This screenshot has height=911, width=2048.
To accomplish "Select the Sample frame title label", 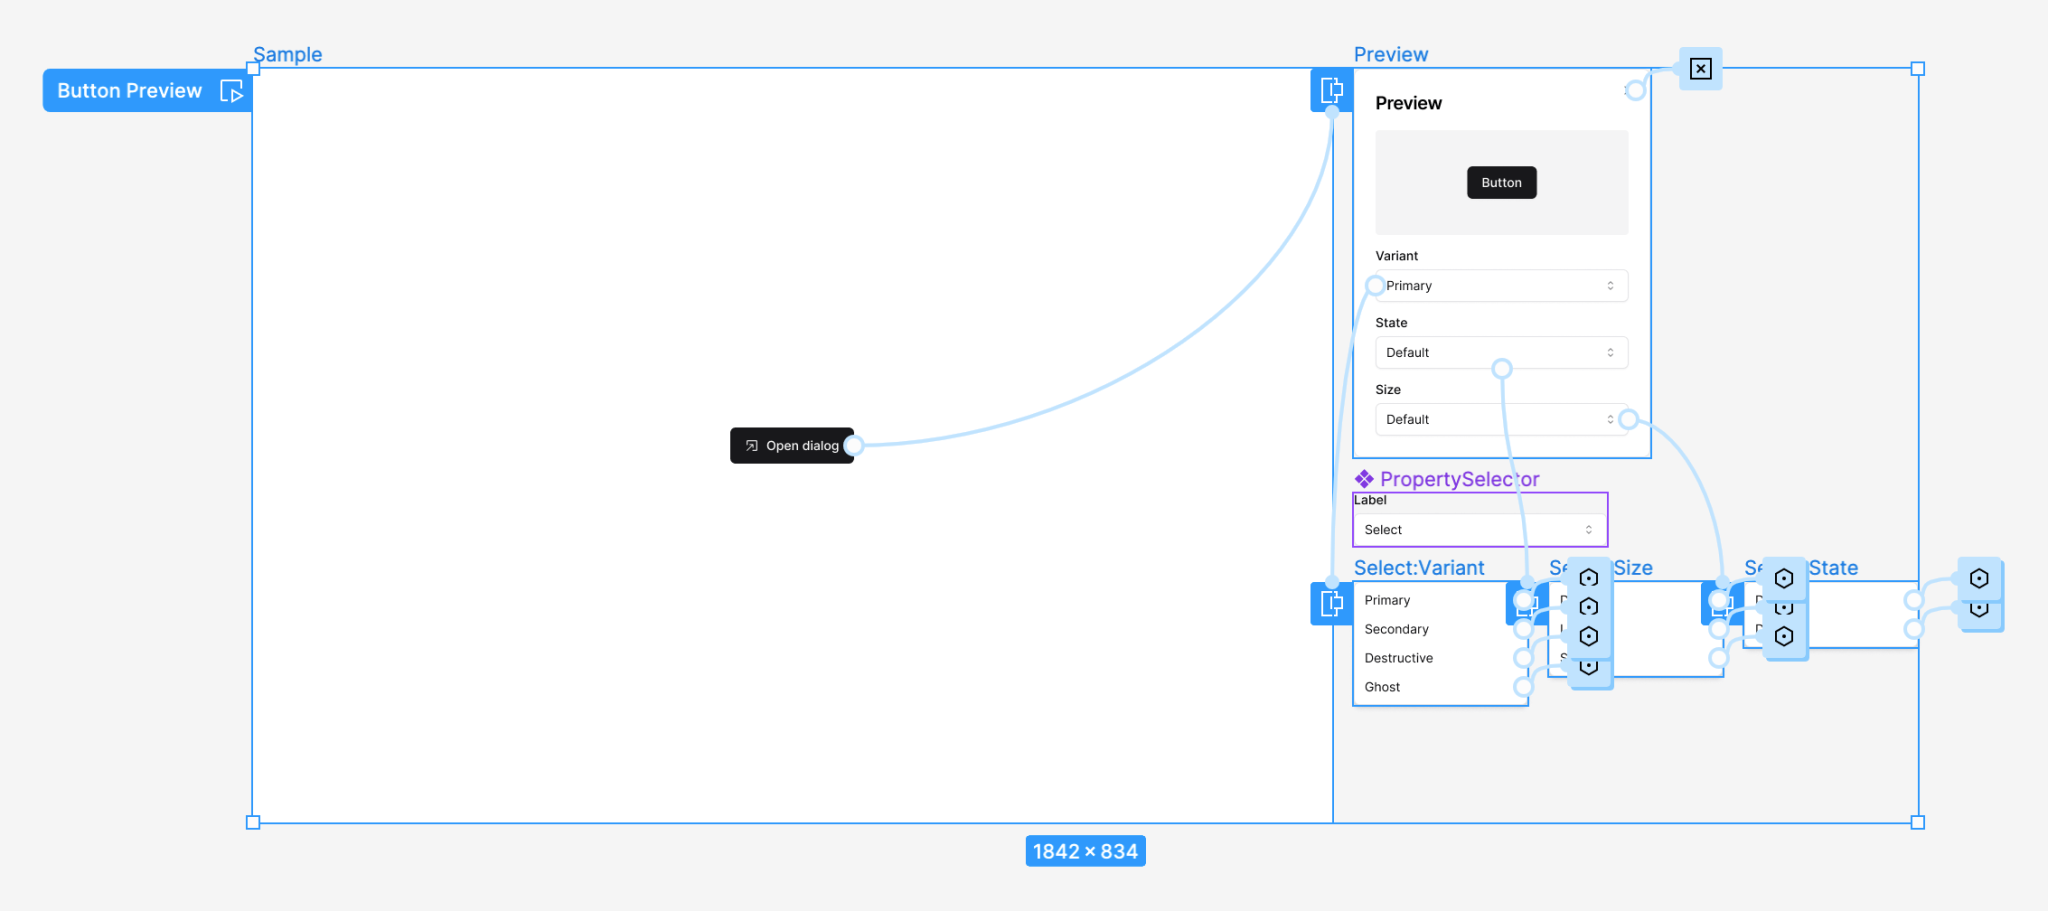I will [x=287, y=54].
